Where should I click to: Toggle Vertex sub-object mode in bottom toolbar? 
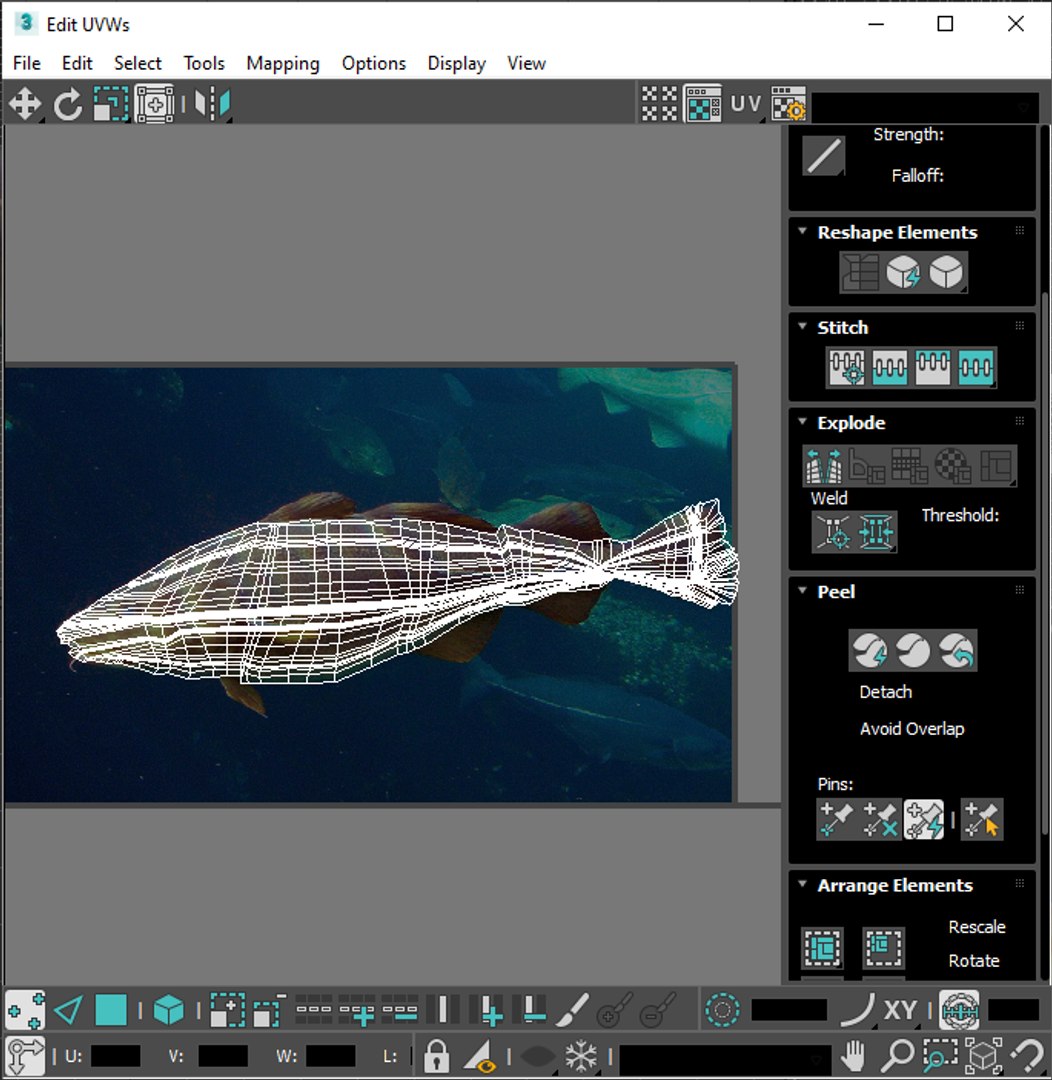point(25,1010)
